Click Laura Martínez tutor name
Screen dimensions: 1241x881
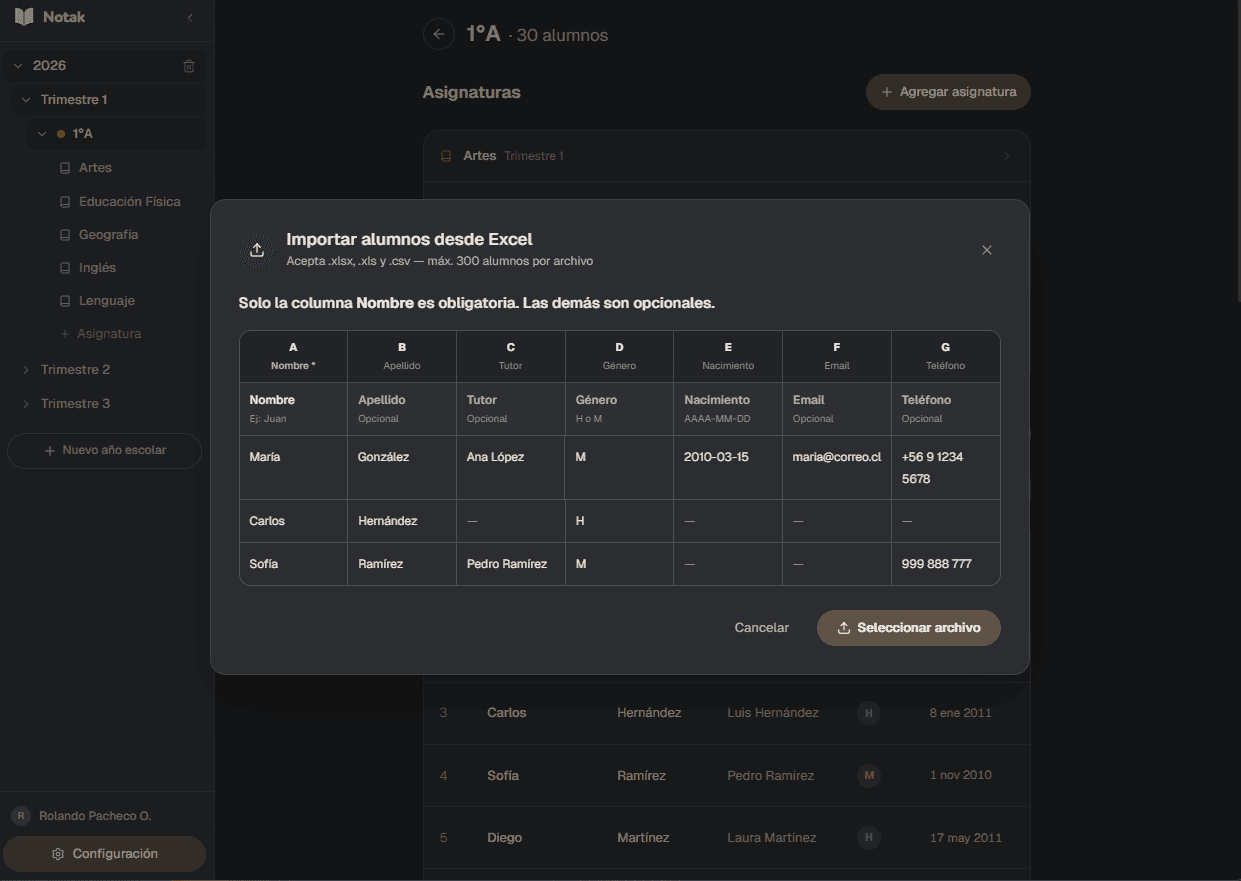[772, 838]
